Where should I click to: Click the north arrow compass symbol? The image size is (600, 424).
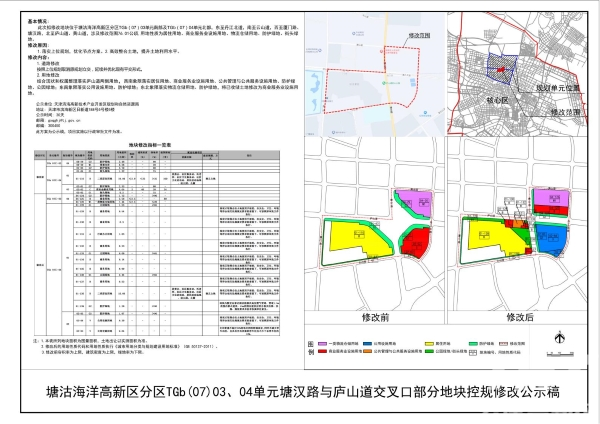coord(560,338)
